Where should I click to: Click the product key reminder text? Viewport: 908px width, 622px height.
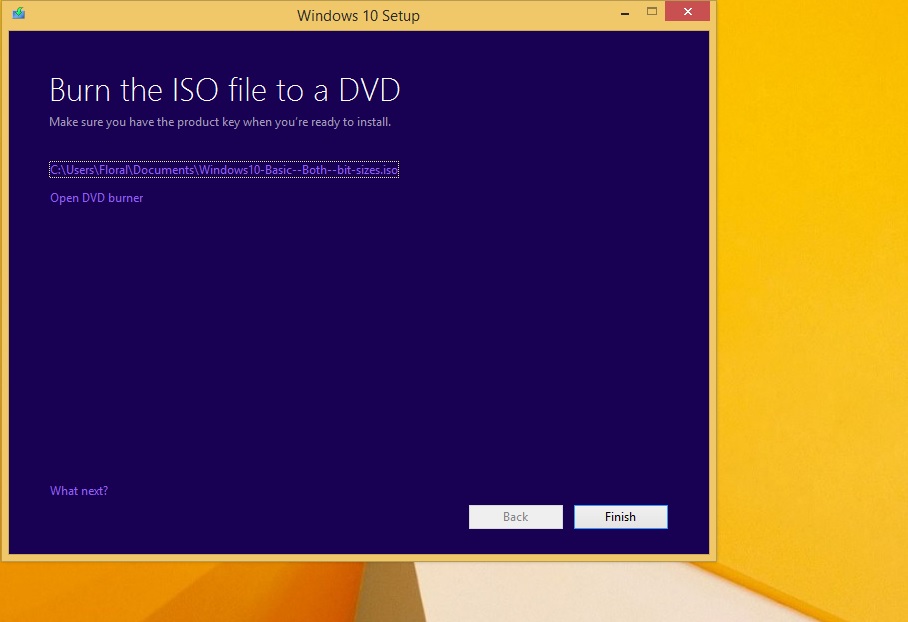point(220,122)
